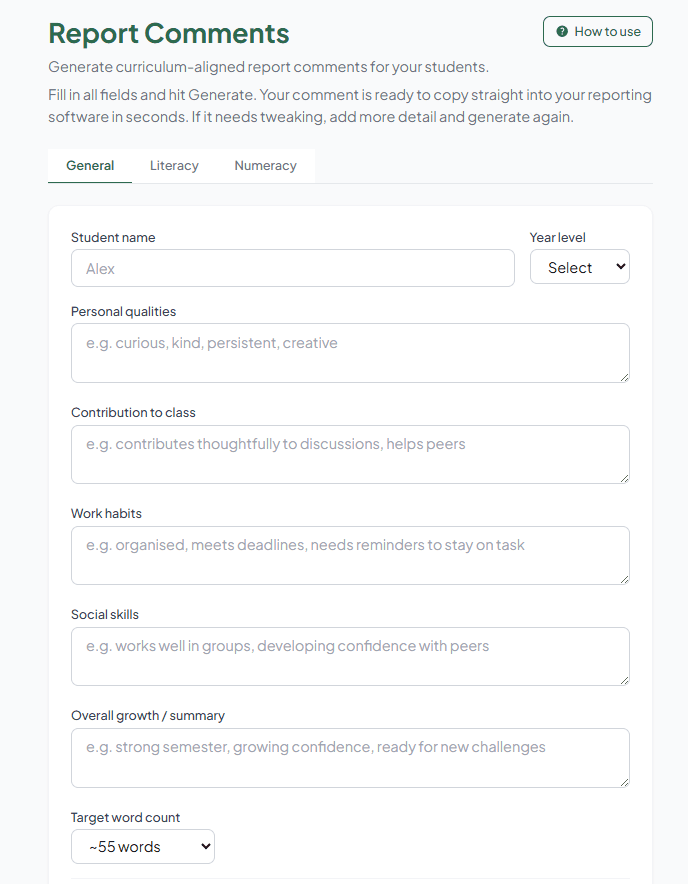Image resolution: width=688 pixels, height=884 pixels.
Task: Click the resize grip on Social skills box
Action: click(x=625, y=679)
